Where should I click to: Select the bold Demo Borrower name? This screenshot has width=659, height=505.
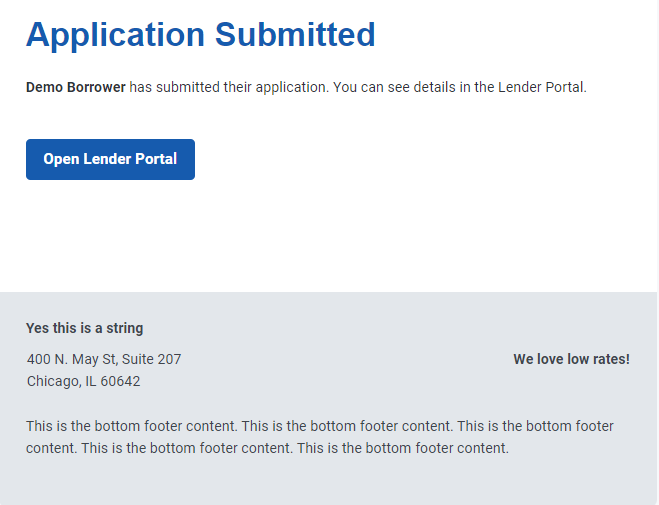tap(76, 87)
